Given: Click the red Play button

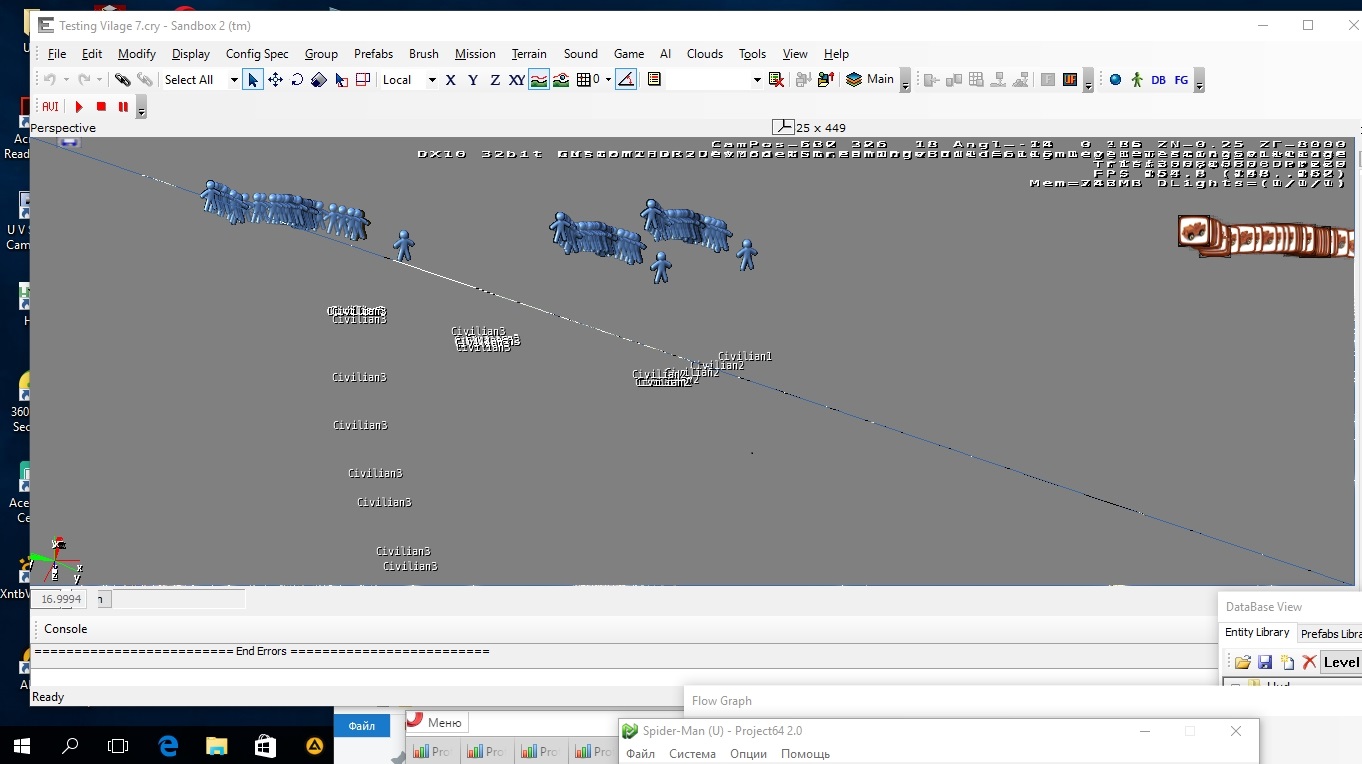Looking at the screenshot, I should coord(79,107).
